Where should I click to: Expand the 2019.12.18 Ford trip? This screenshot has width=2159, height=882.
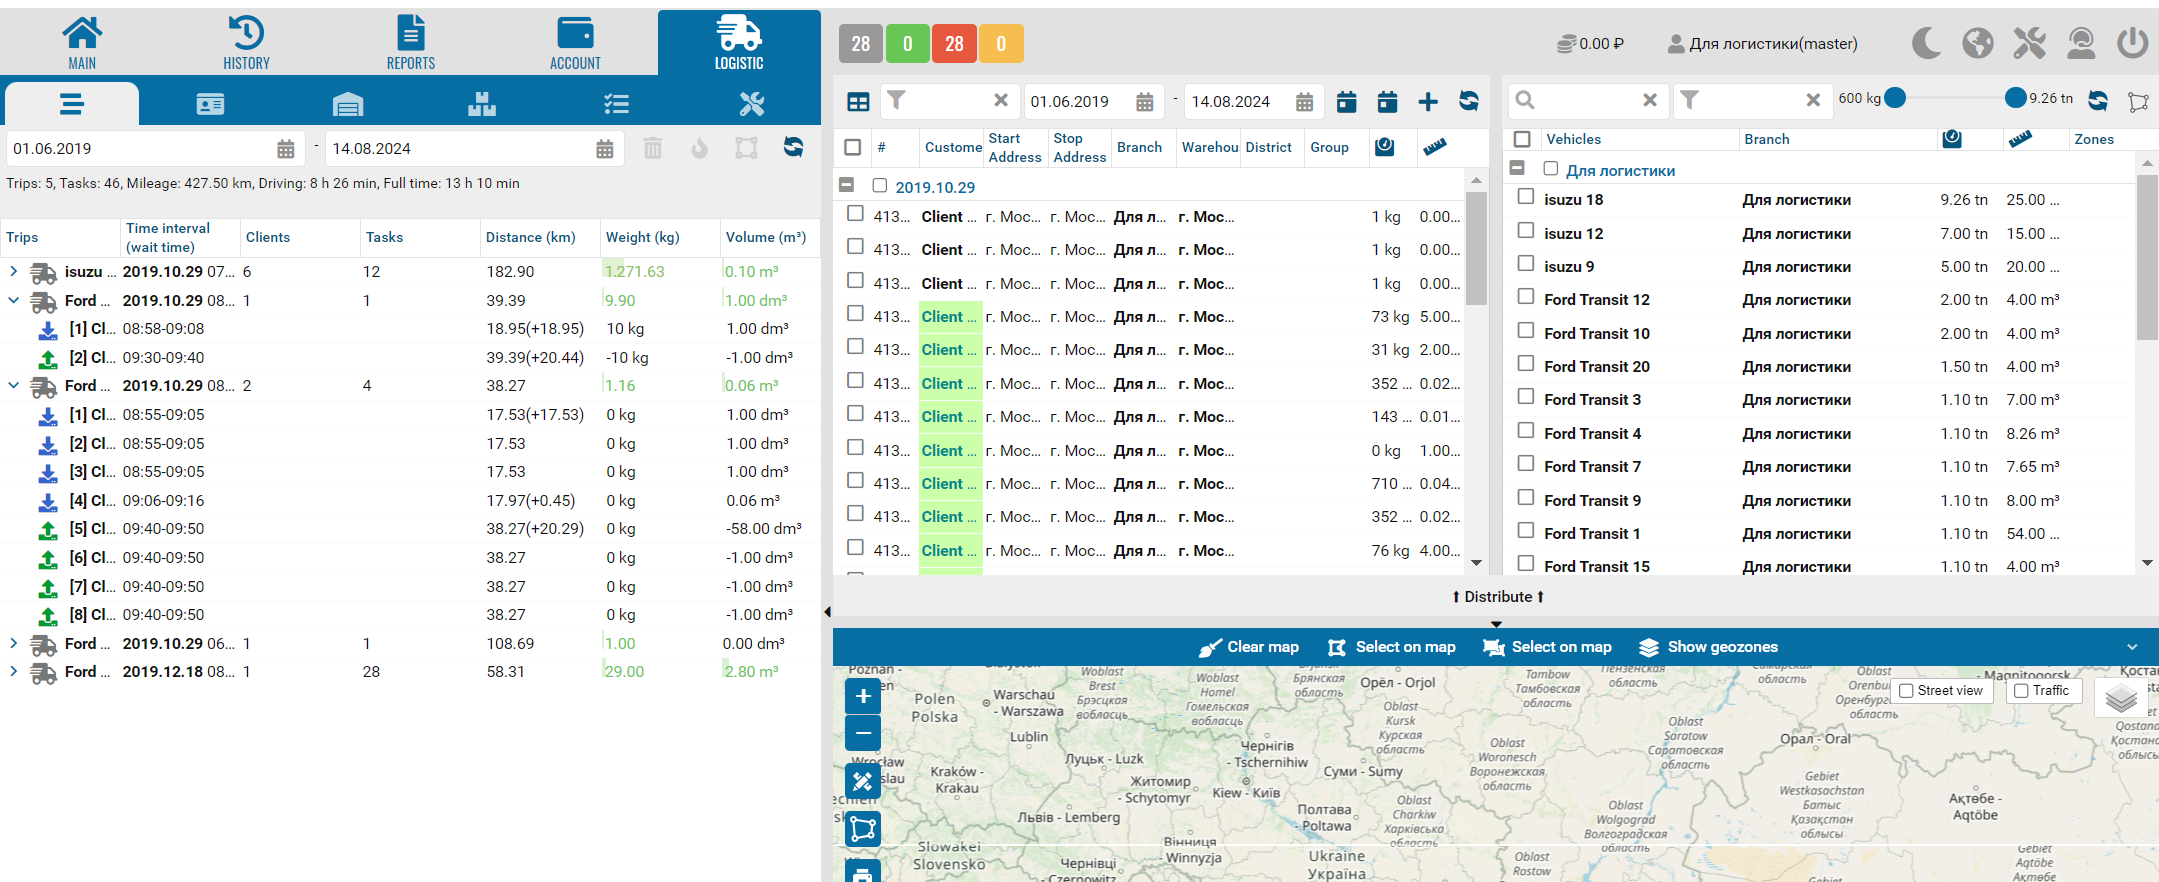click(x=13, y=672)
